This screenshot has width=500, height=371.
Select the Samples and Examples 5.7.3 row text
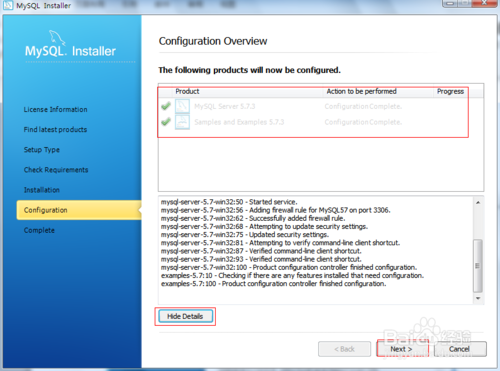239,122
